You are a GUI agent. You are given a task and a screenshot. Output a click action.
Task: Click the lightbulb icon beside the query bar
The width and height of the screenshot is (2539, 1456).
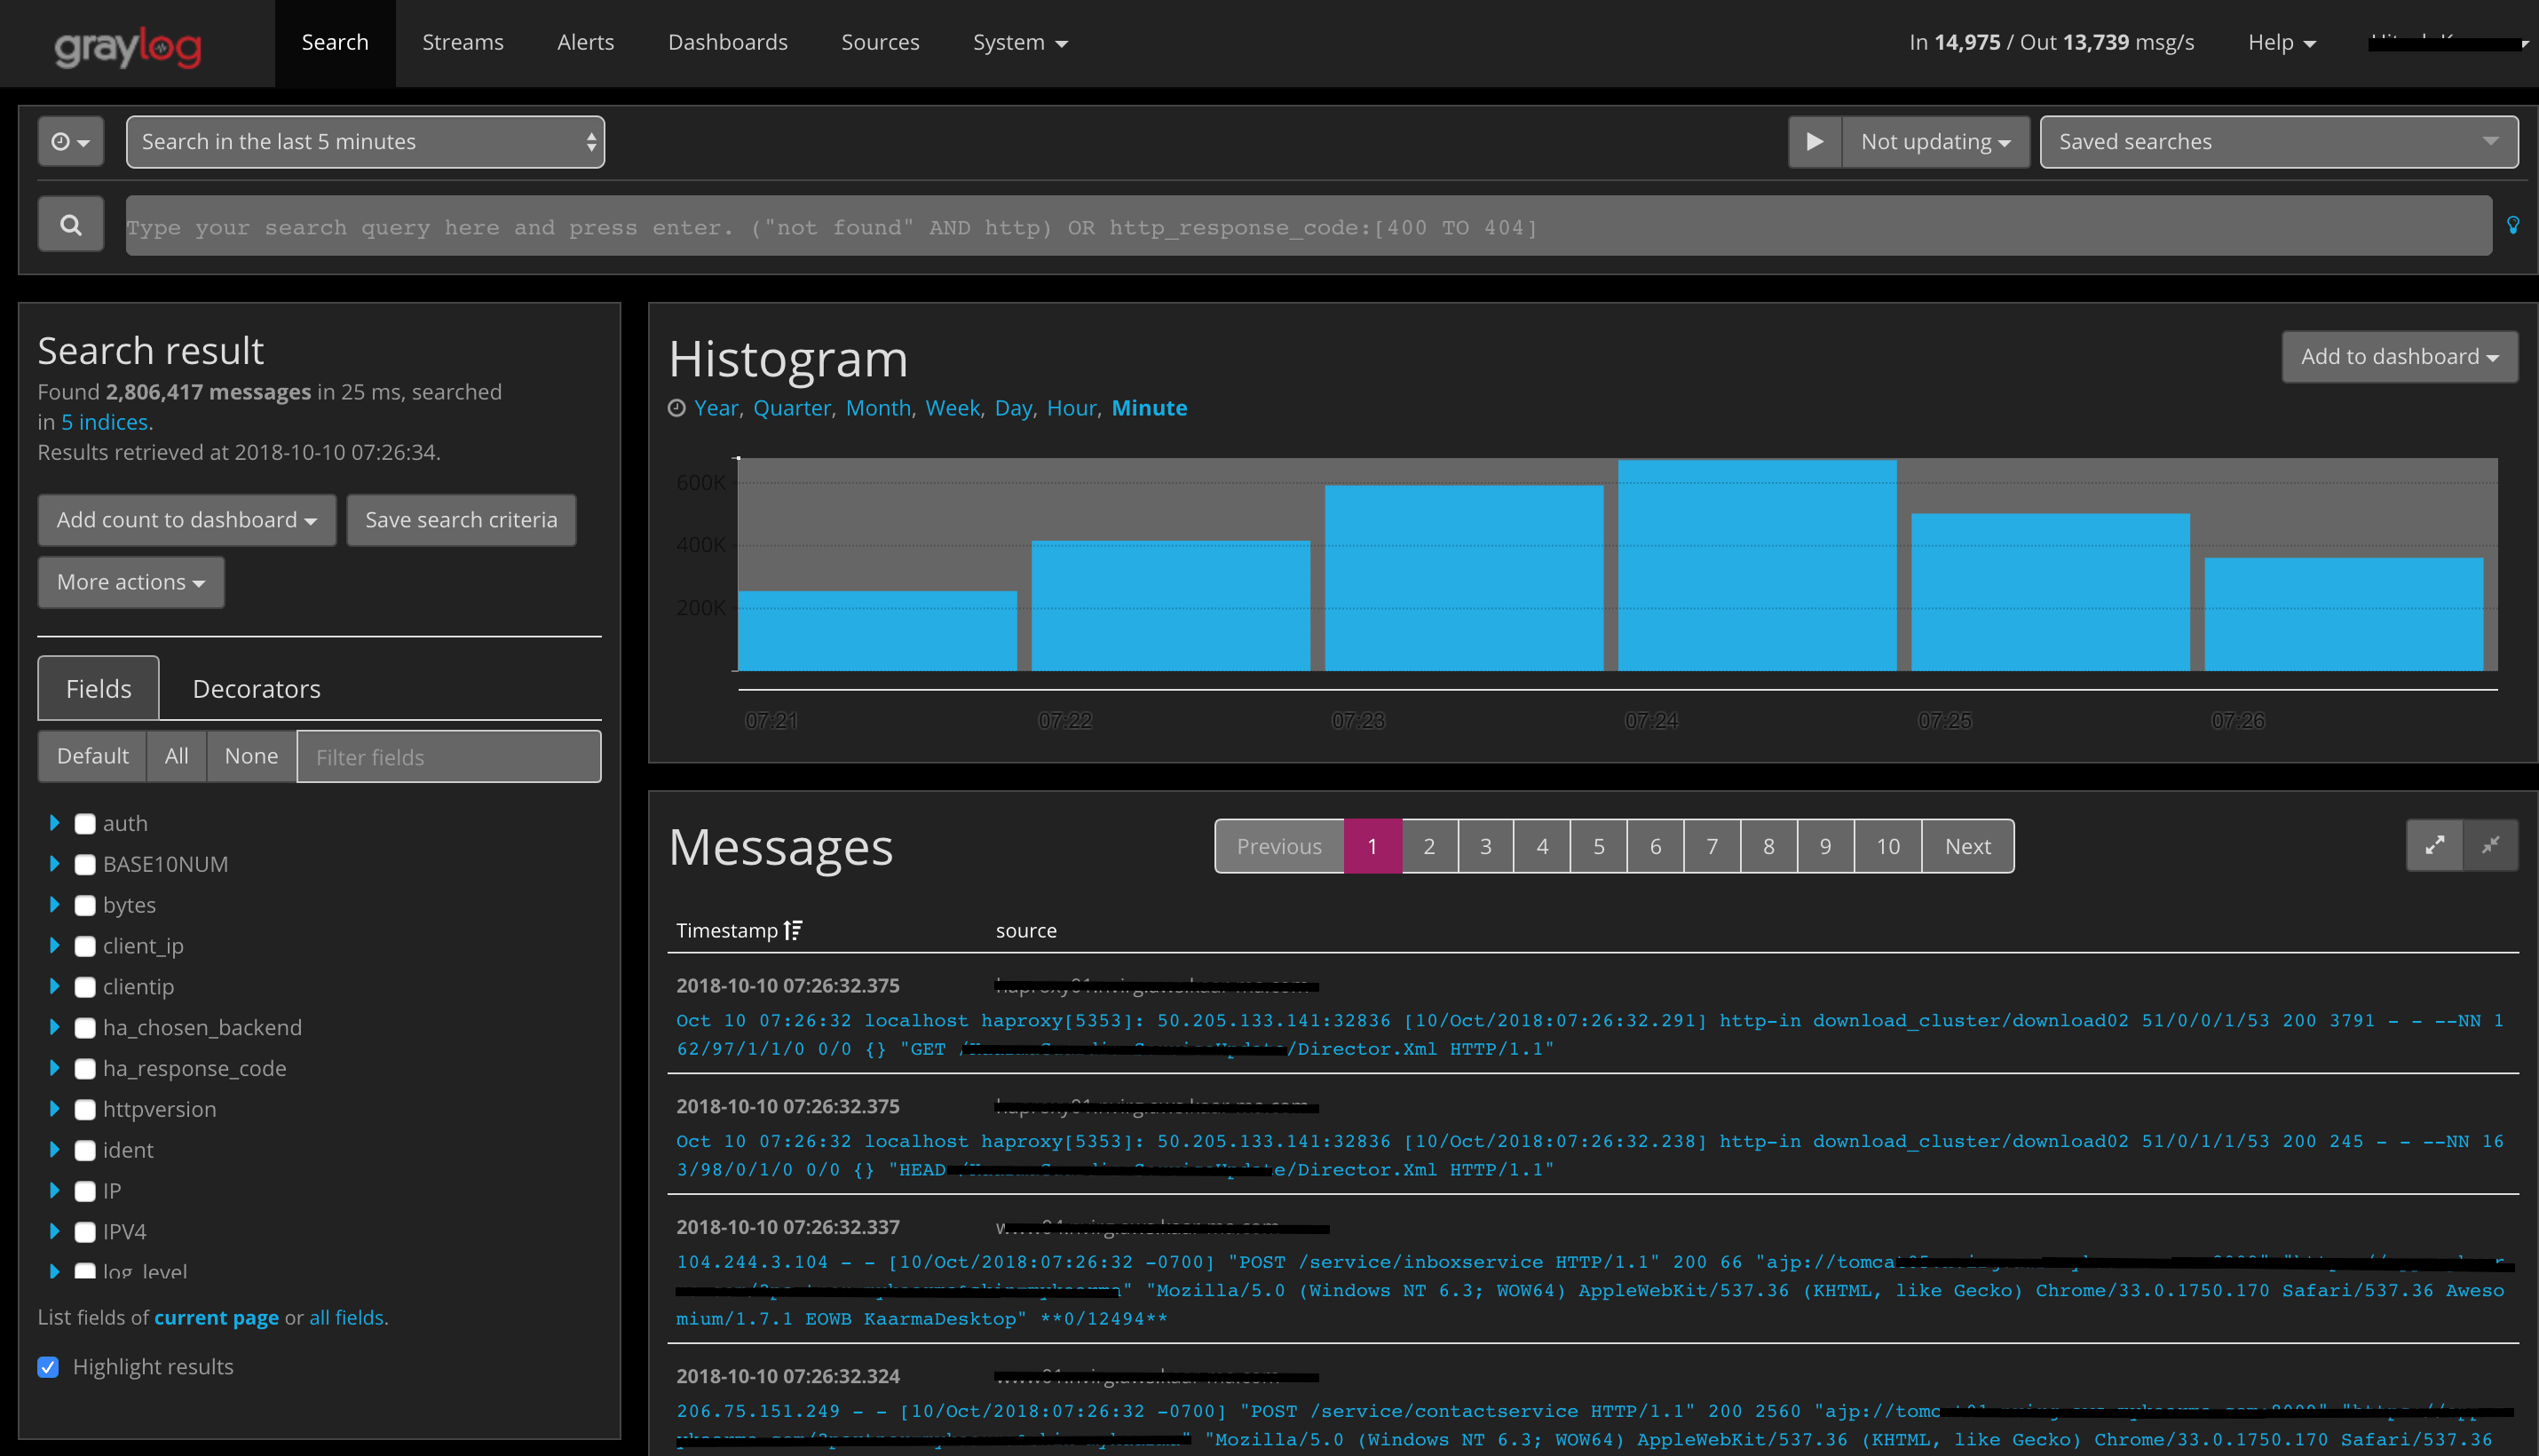point(2515,225)
